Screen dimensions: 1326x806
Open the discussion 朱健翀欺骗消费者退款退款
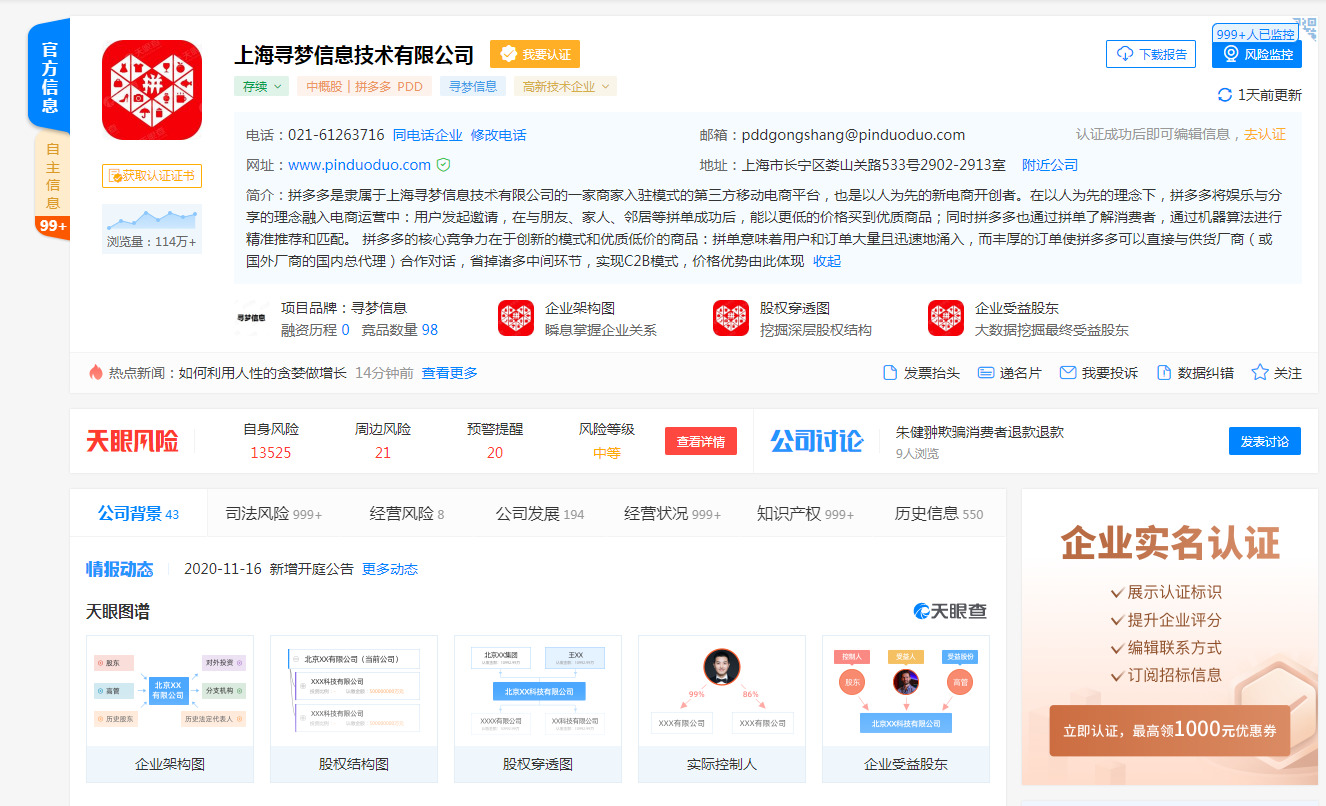pyautogui.click(x=980, y=432)
